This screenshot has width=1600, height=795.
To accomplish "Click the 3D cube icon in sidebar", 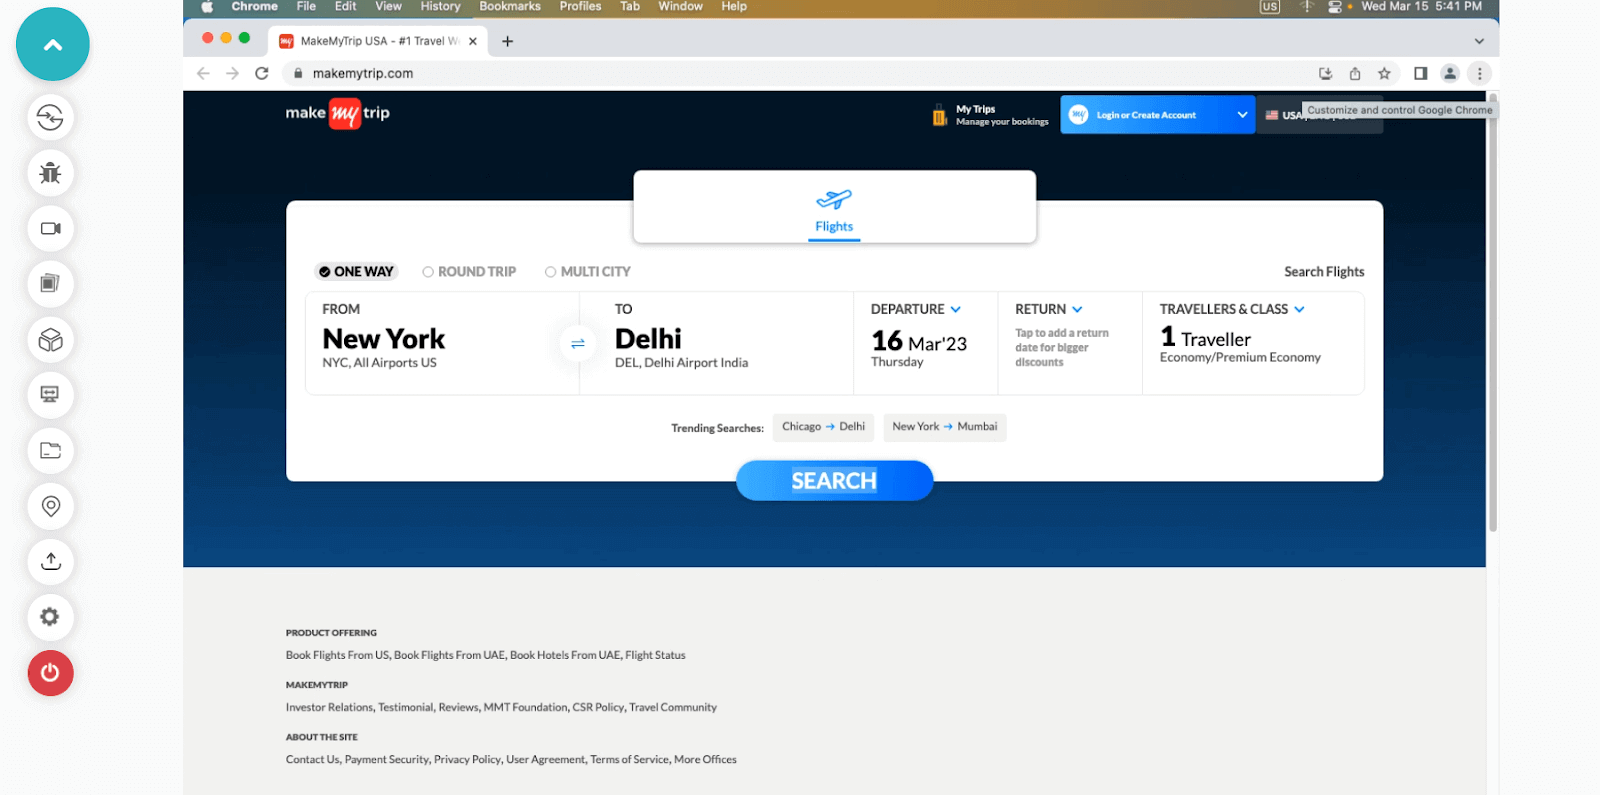I will pos(50,340).
